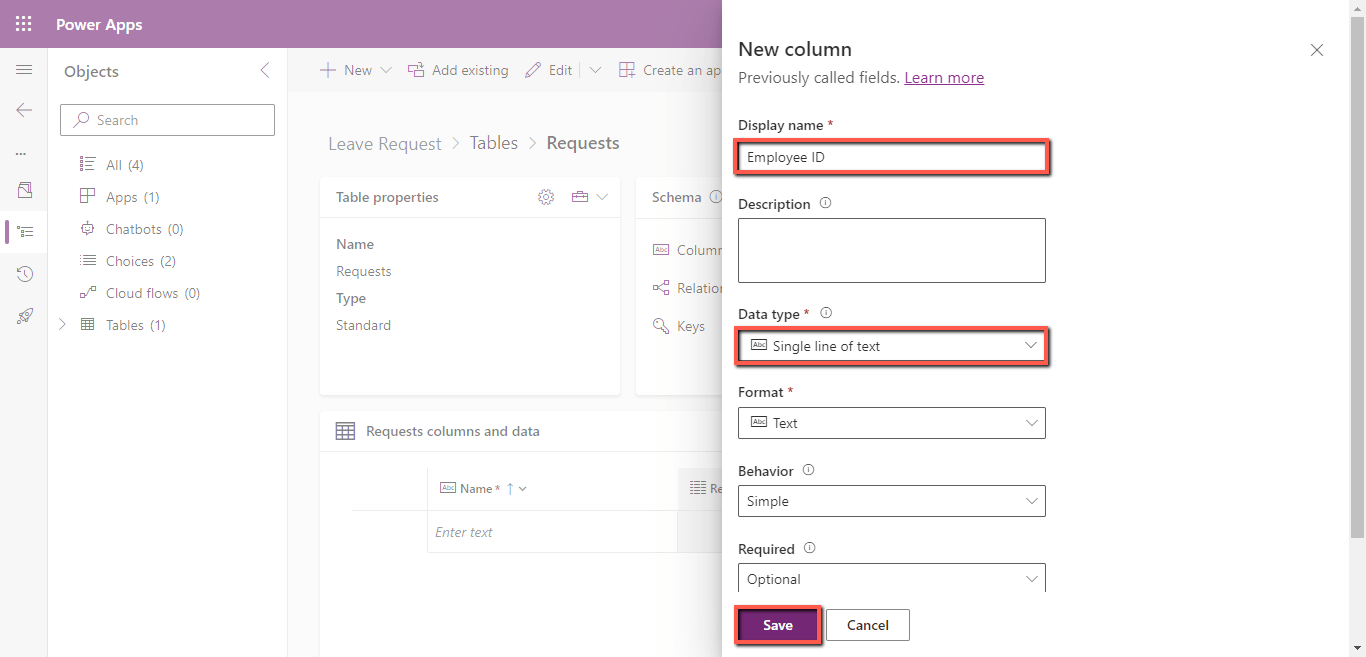Image resolution: width=1366 pixels, height=657 pixels.
Task: Open table properties gear settings icon
Action: tap(546, 197)
